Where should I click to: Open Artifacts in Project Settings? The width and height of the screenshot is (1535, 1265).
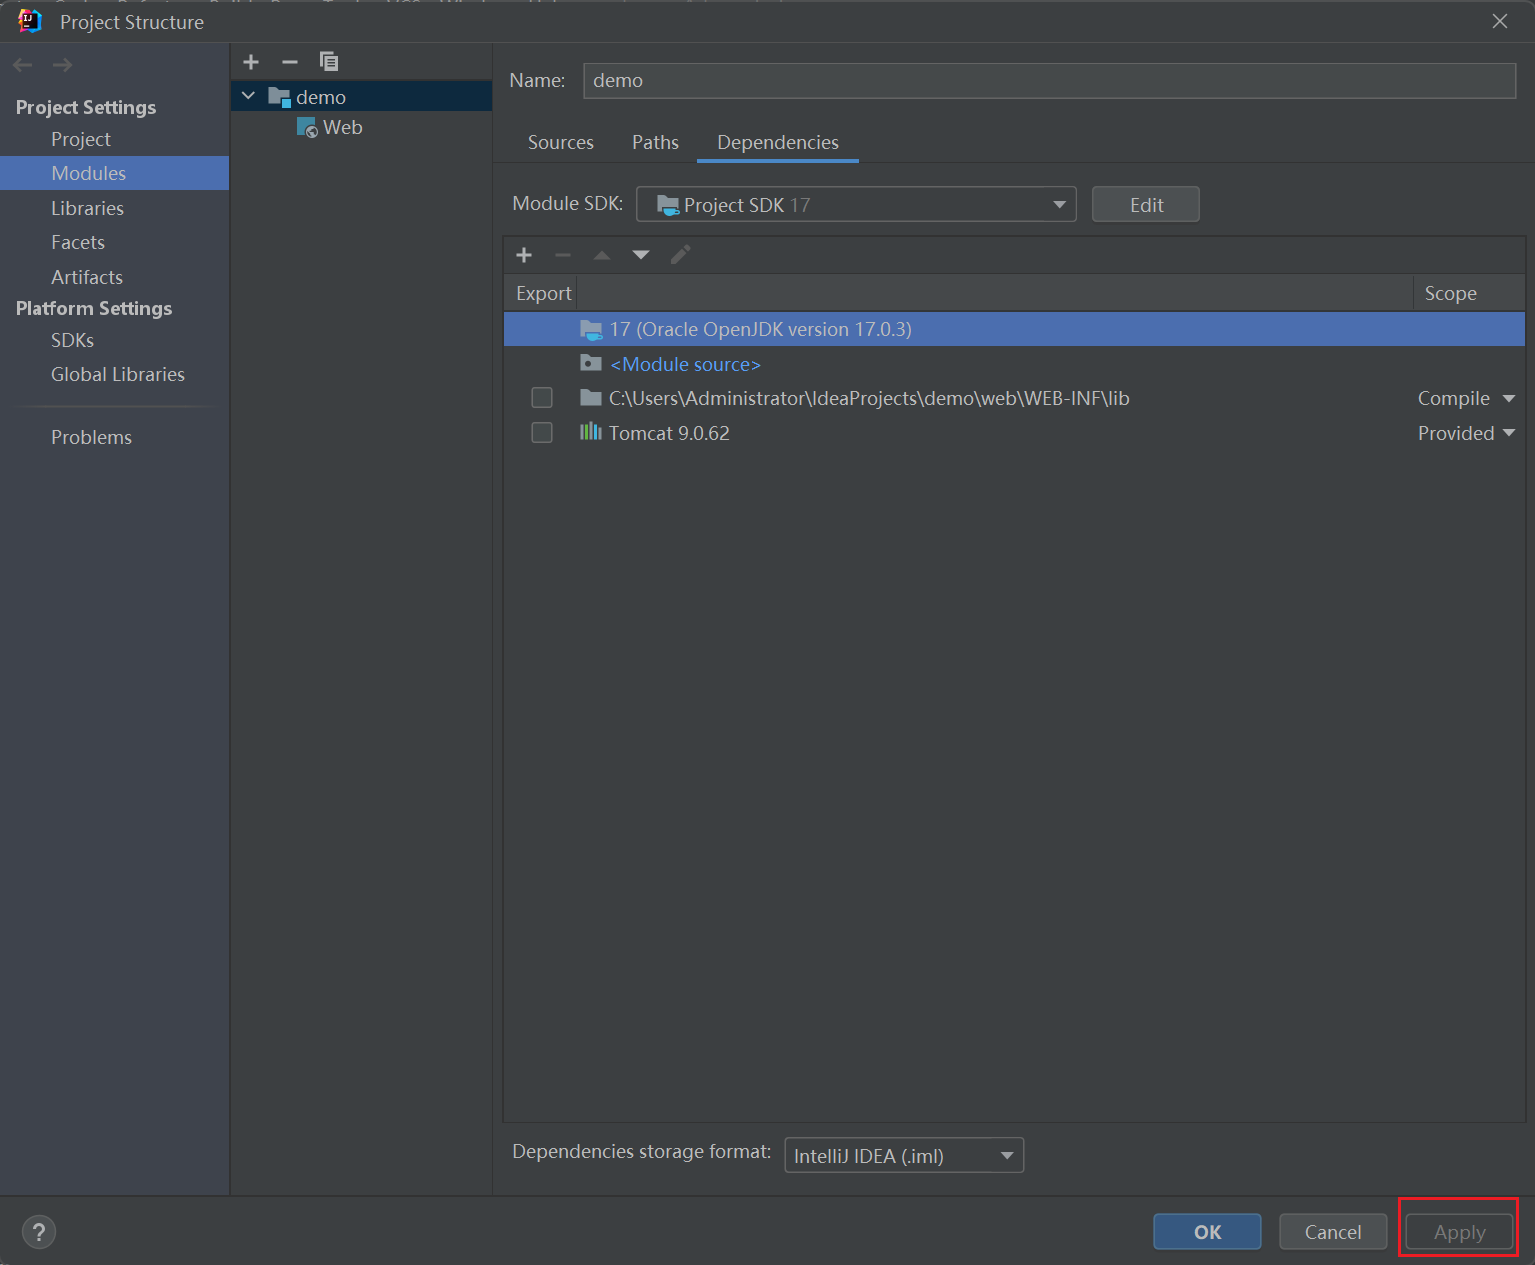pyautogui.click(x=87, y=277)
